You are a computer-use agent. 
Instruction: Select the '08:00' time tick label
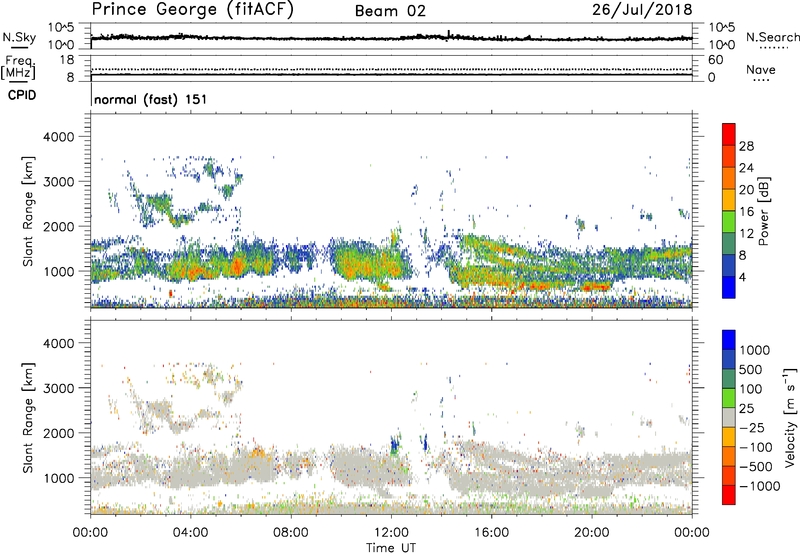291,533
